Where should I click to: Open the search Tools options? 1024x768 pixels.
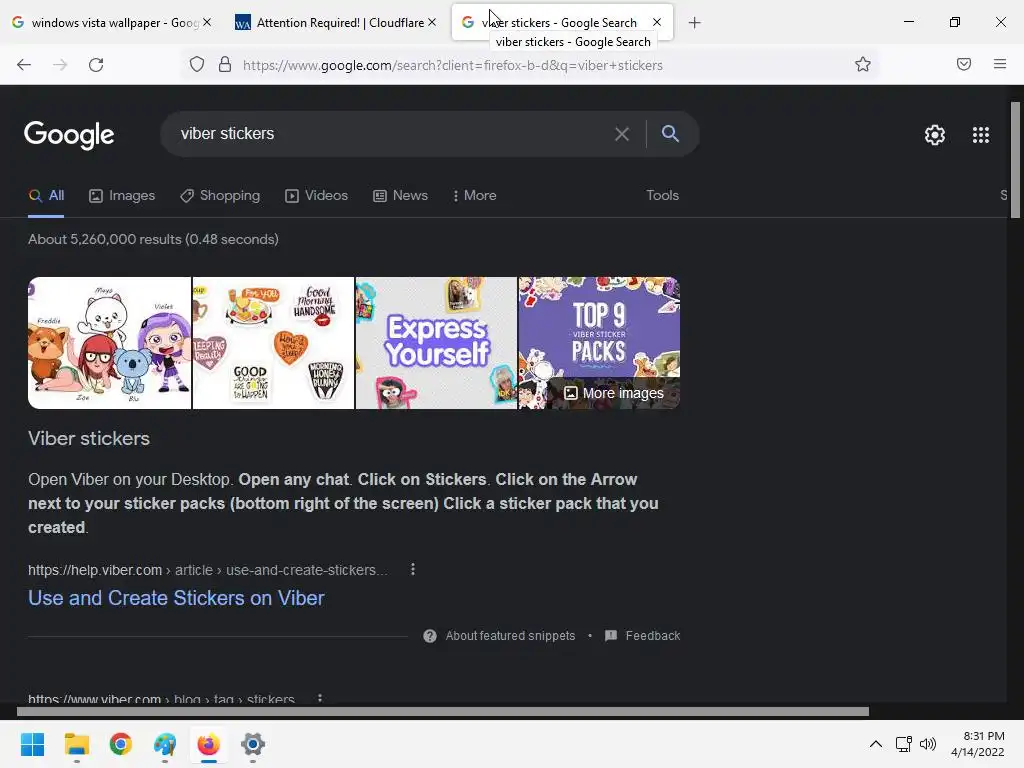point(662,195)
